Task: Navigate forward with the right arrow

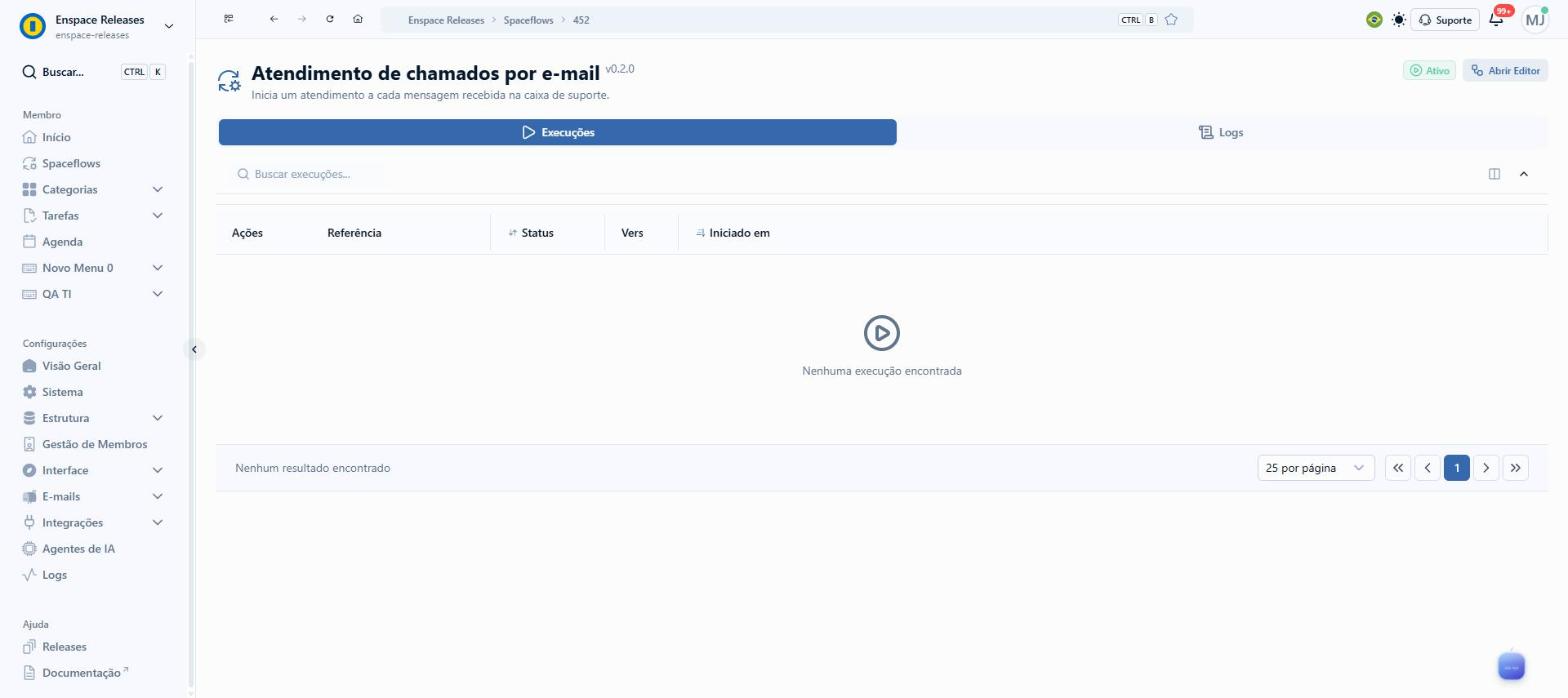Action: click(302, 19)
